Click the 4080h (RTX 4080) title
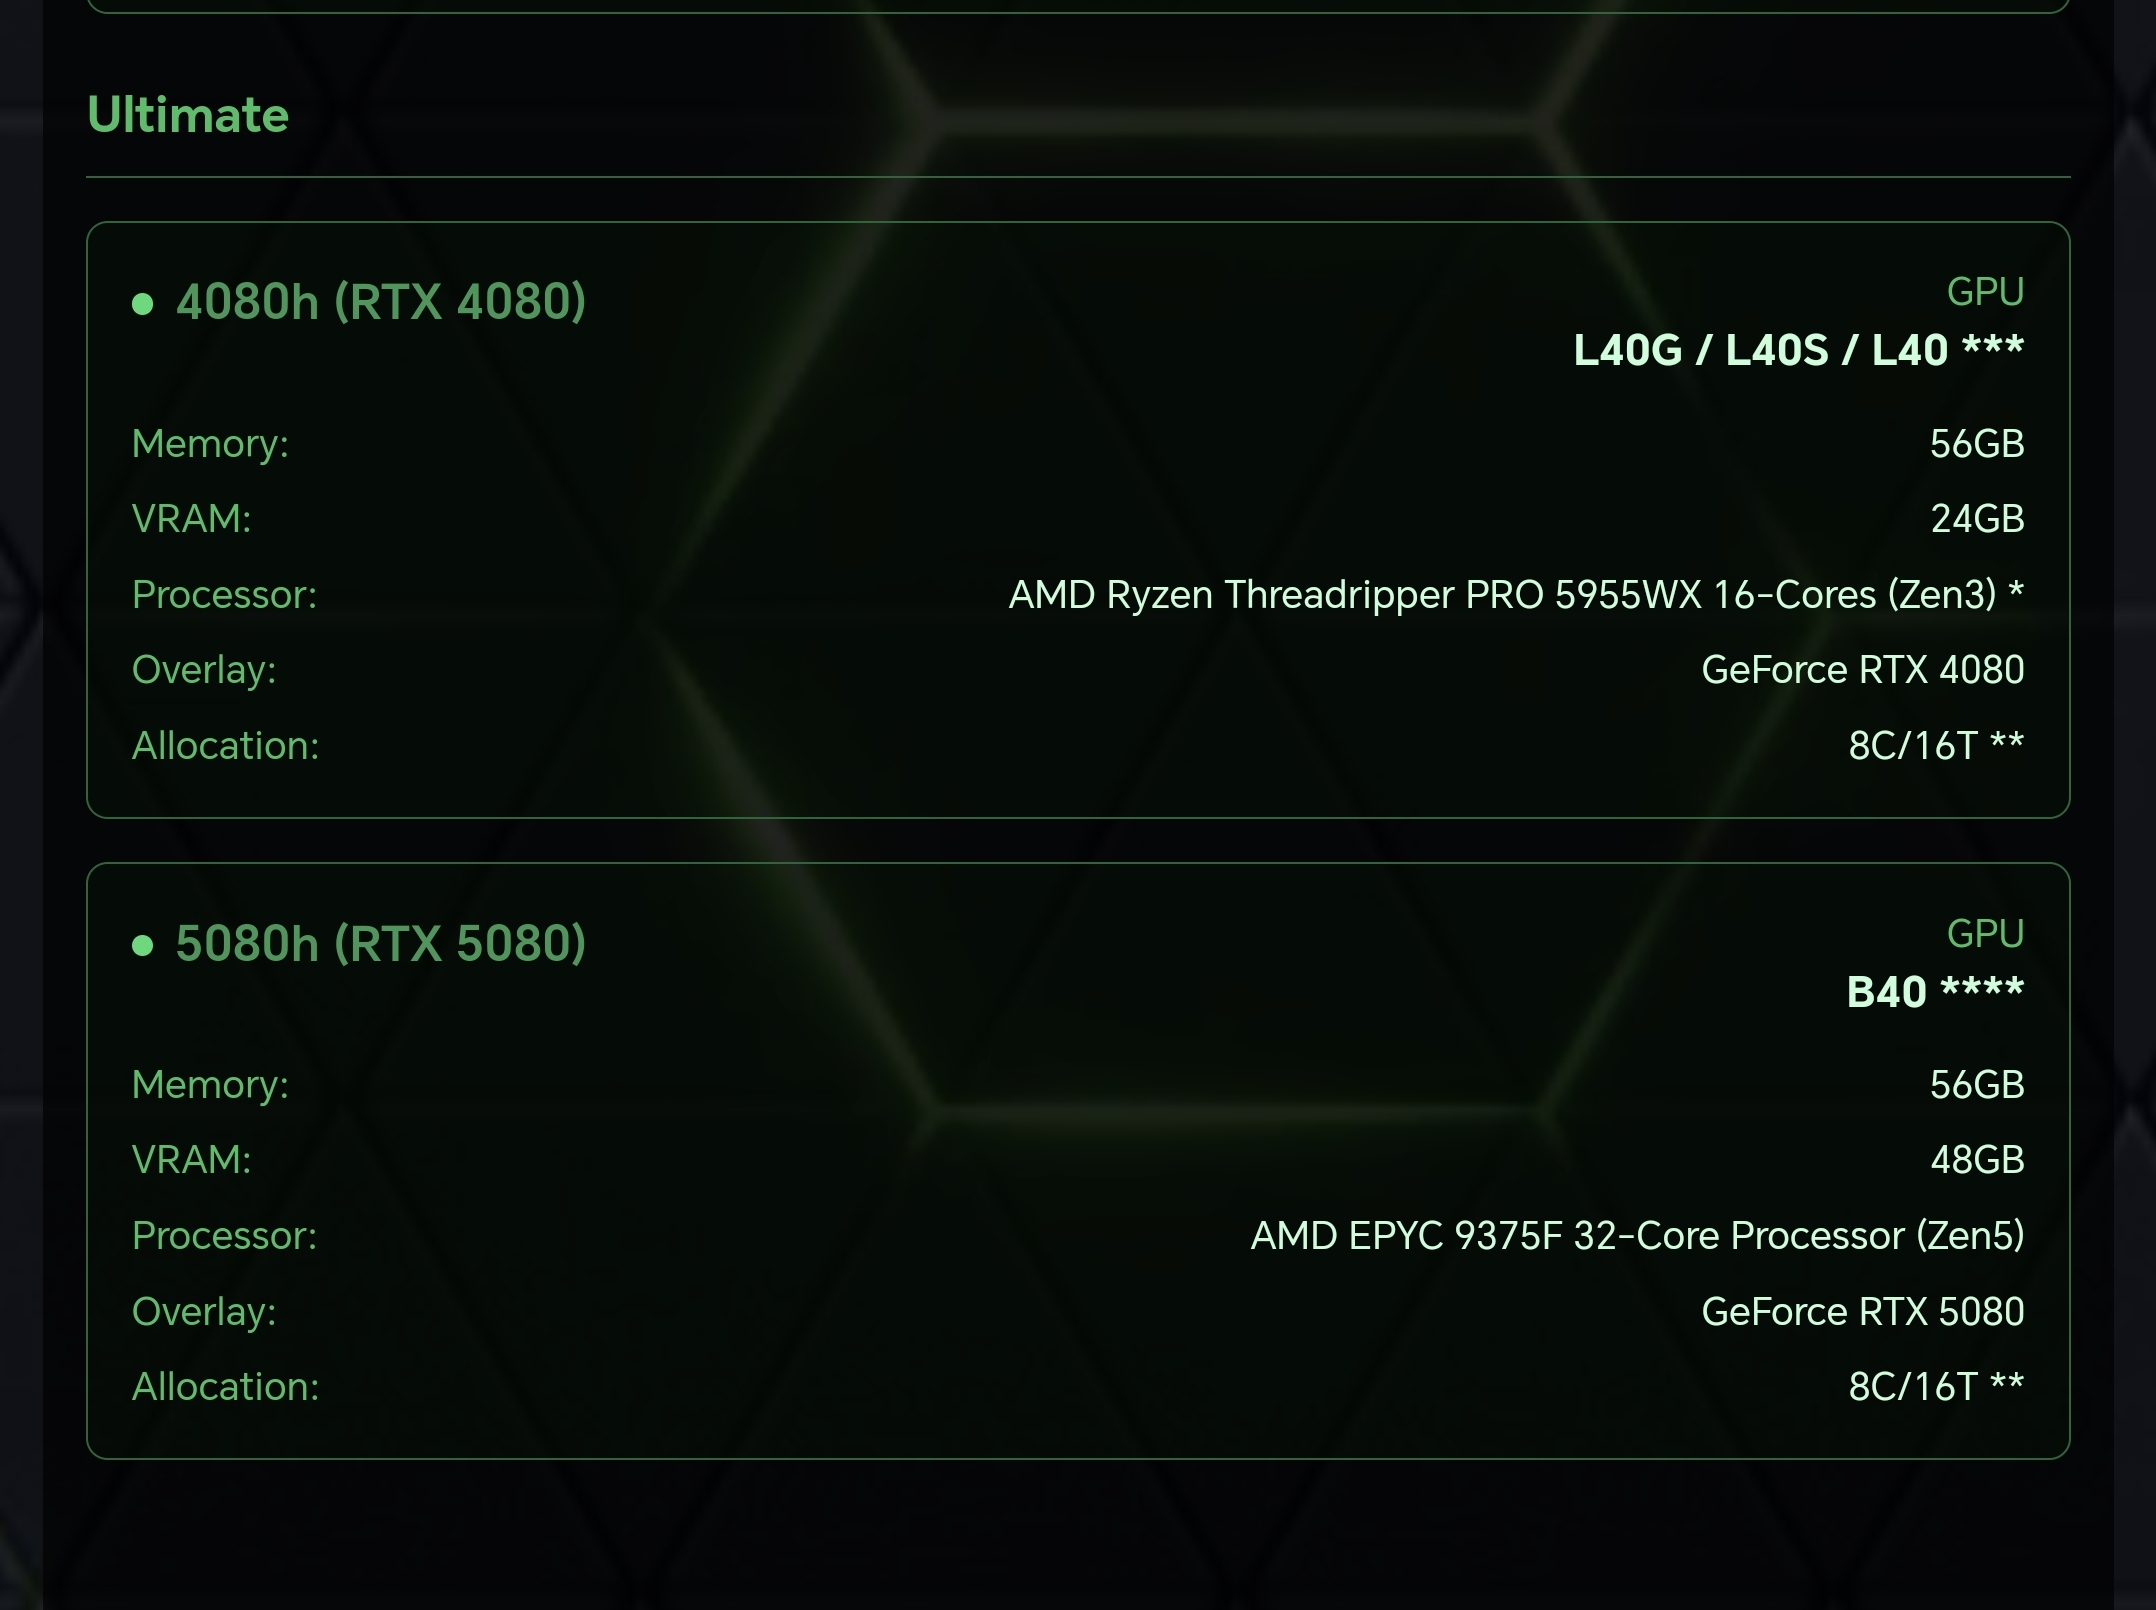 pyautogui.click(x=381, y=302)
